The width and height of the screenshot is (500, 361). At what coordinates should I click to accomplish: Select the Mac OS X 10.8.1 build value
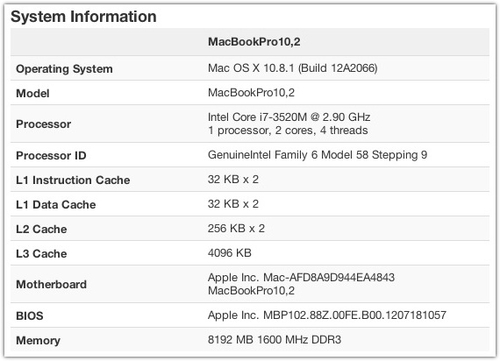[292, 68]
